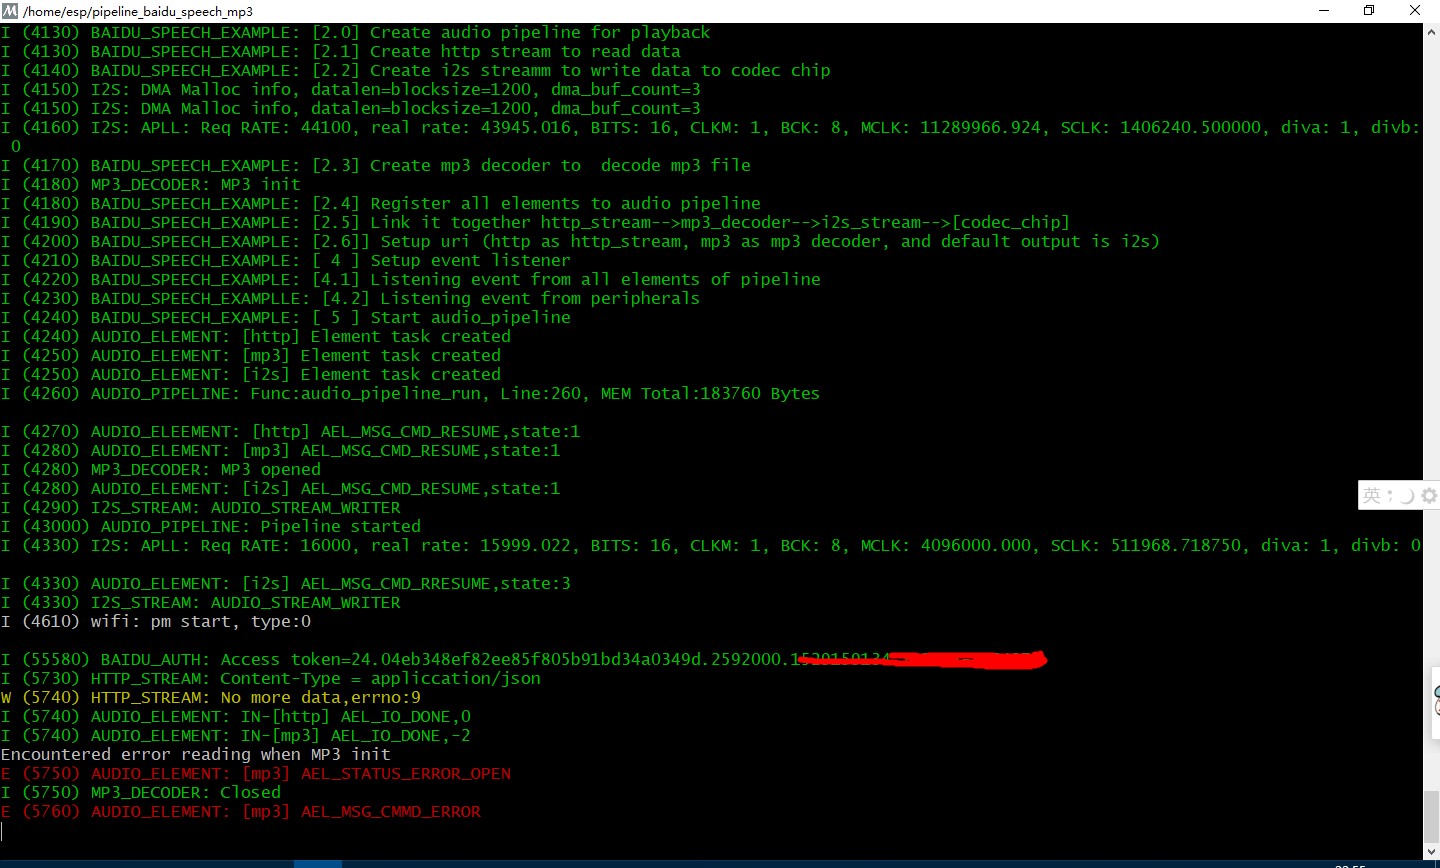Click 'MP3_DECODER: MP3 init' line
Viewport: 1440px width, 868px height.
click(151, 184)
